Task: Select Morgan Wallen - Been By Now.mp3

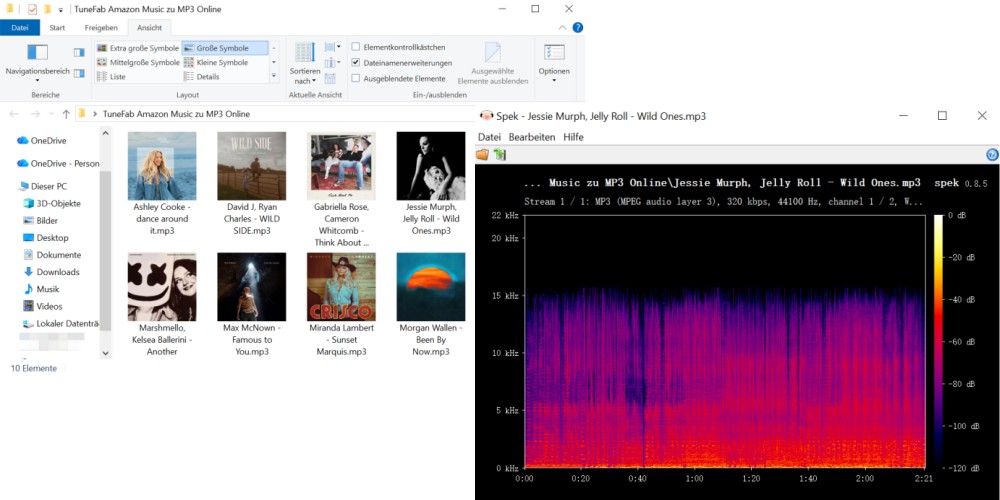Action: coord(430,305)
